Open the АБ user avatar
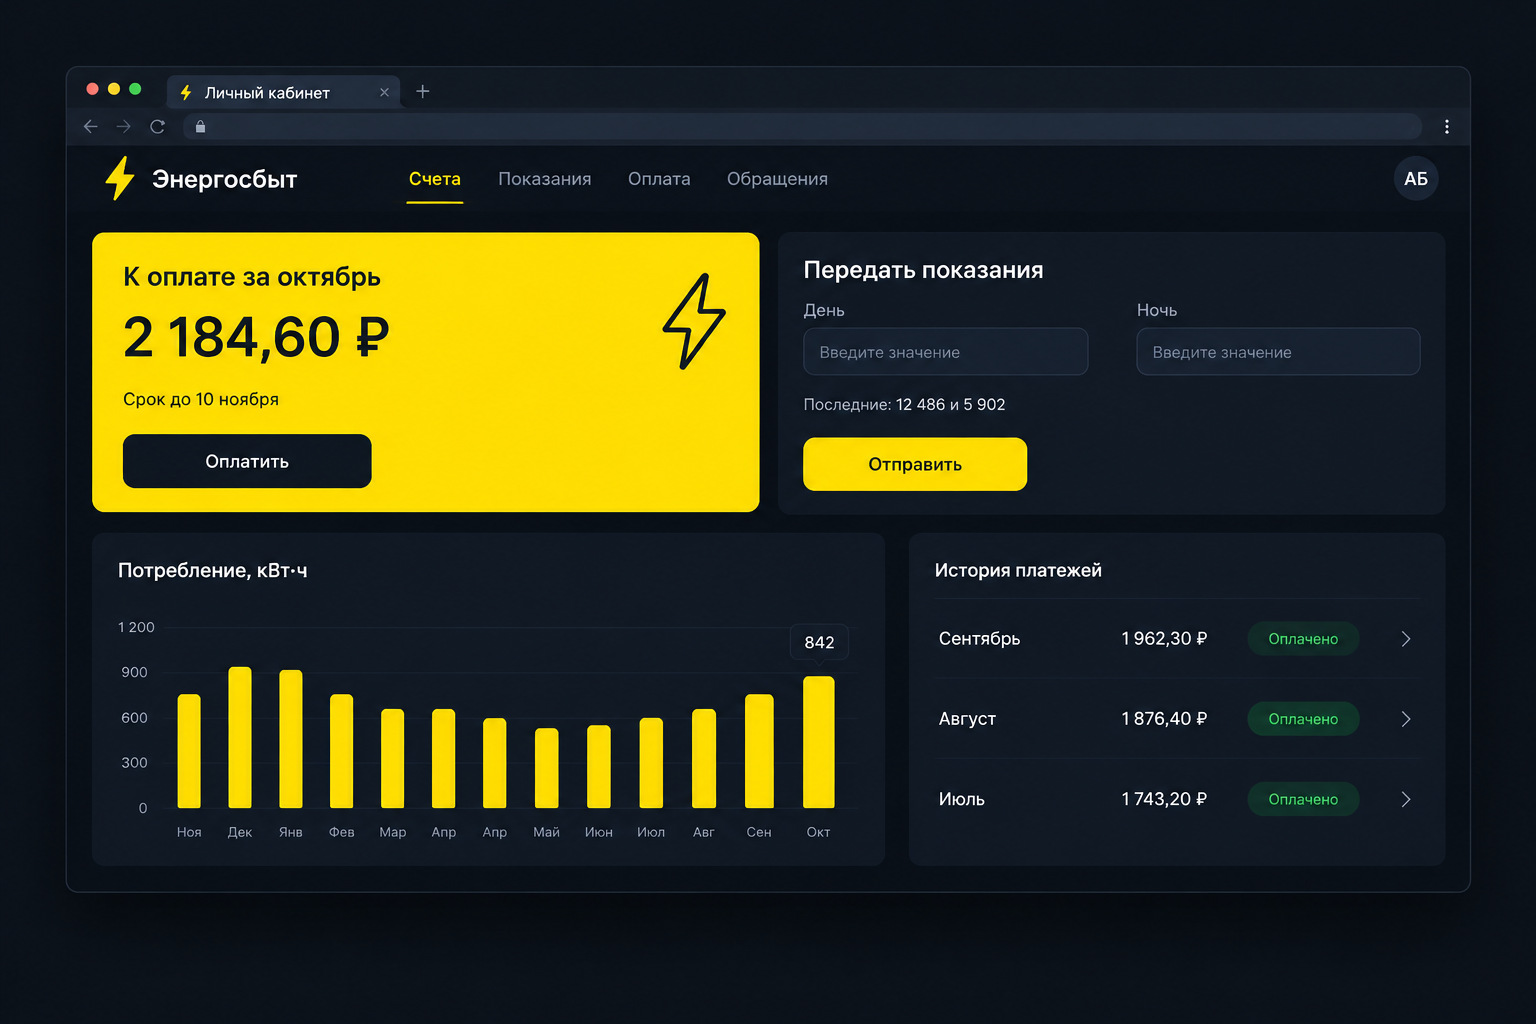Screen dimensions: 1536x1024 pos(1416,179)
